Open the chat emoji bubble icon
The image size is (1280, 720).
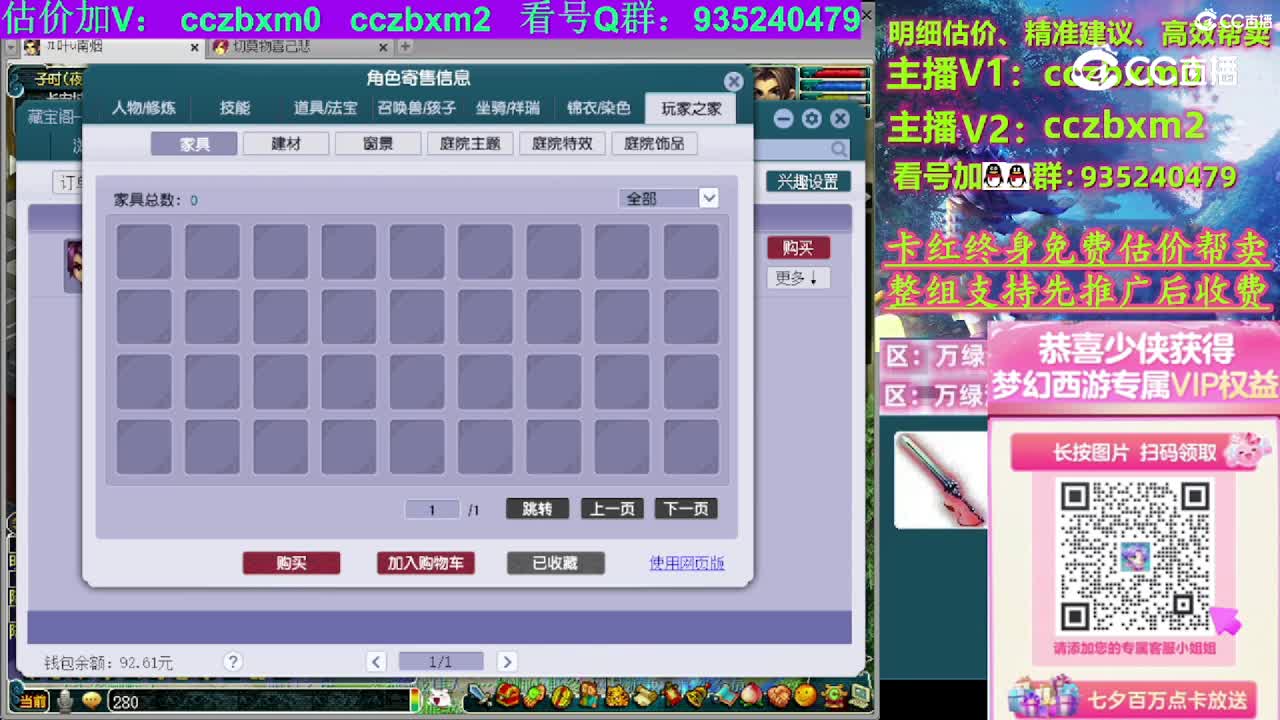click(x=92, y=701)
